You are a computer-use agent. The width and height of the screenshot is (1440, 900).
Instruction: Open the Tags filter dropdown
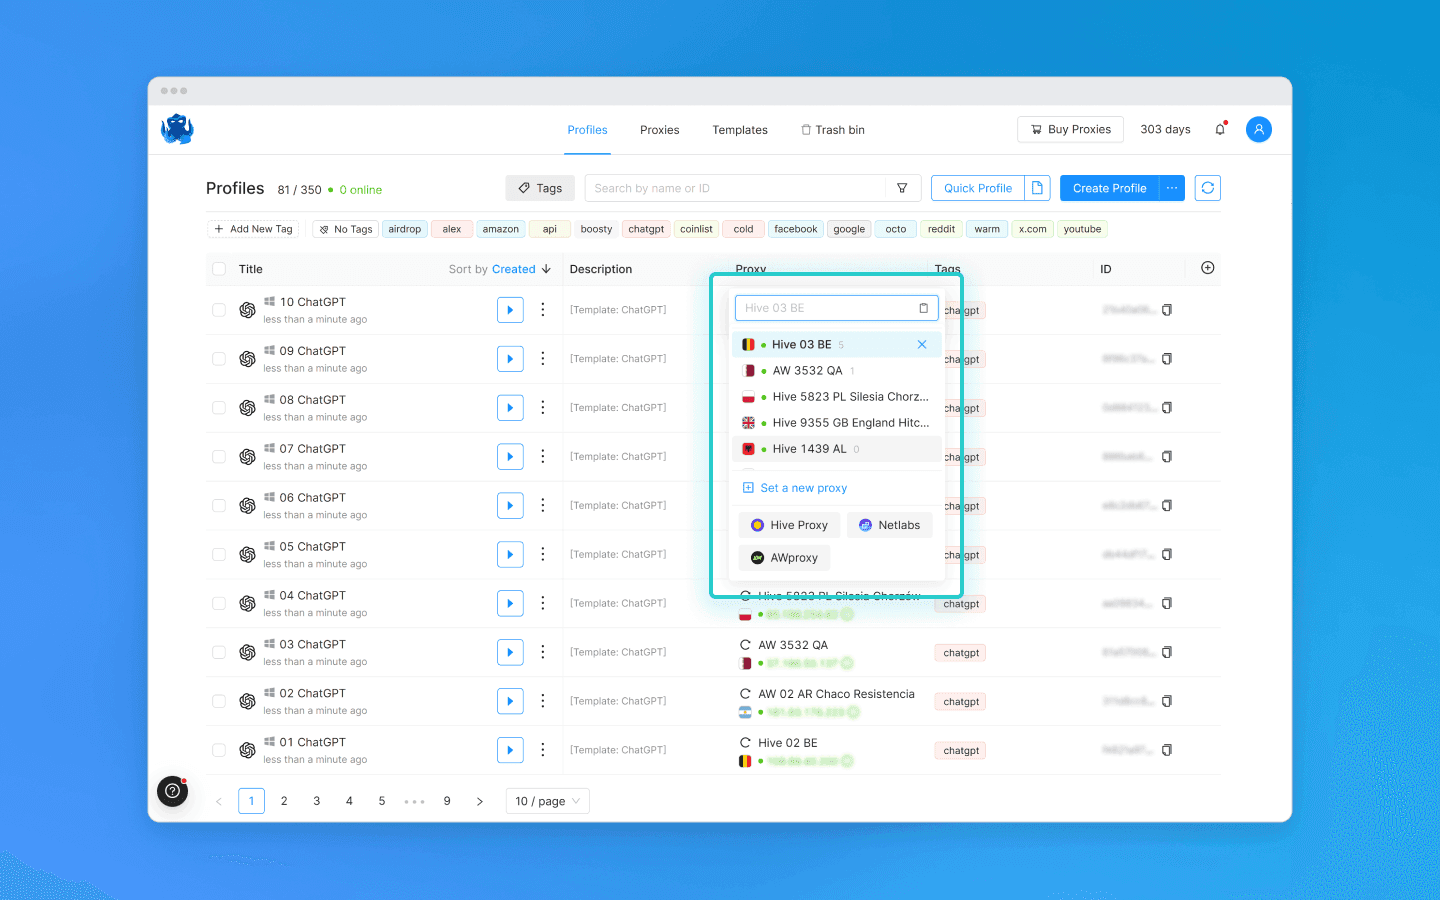click(540, 188)
